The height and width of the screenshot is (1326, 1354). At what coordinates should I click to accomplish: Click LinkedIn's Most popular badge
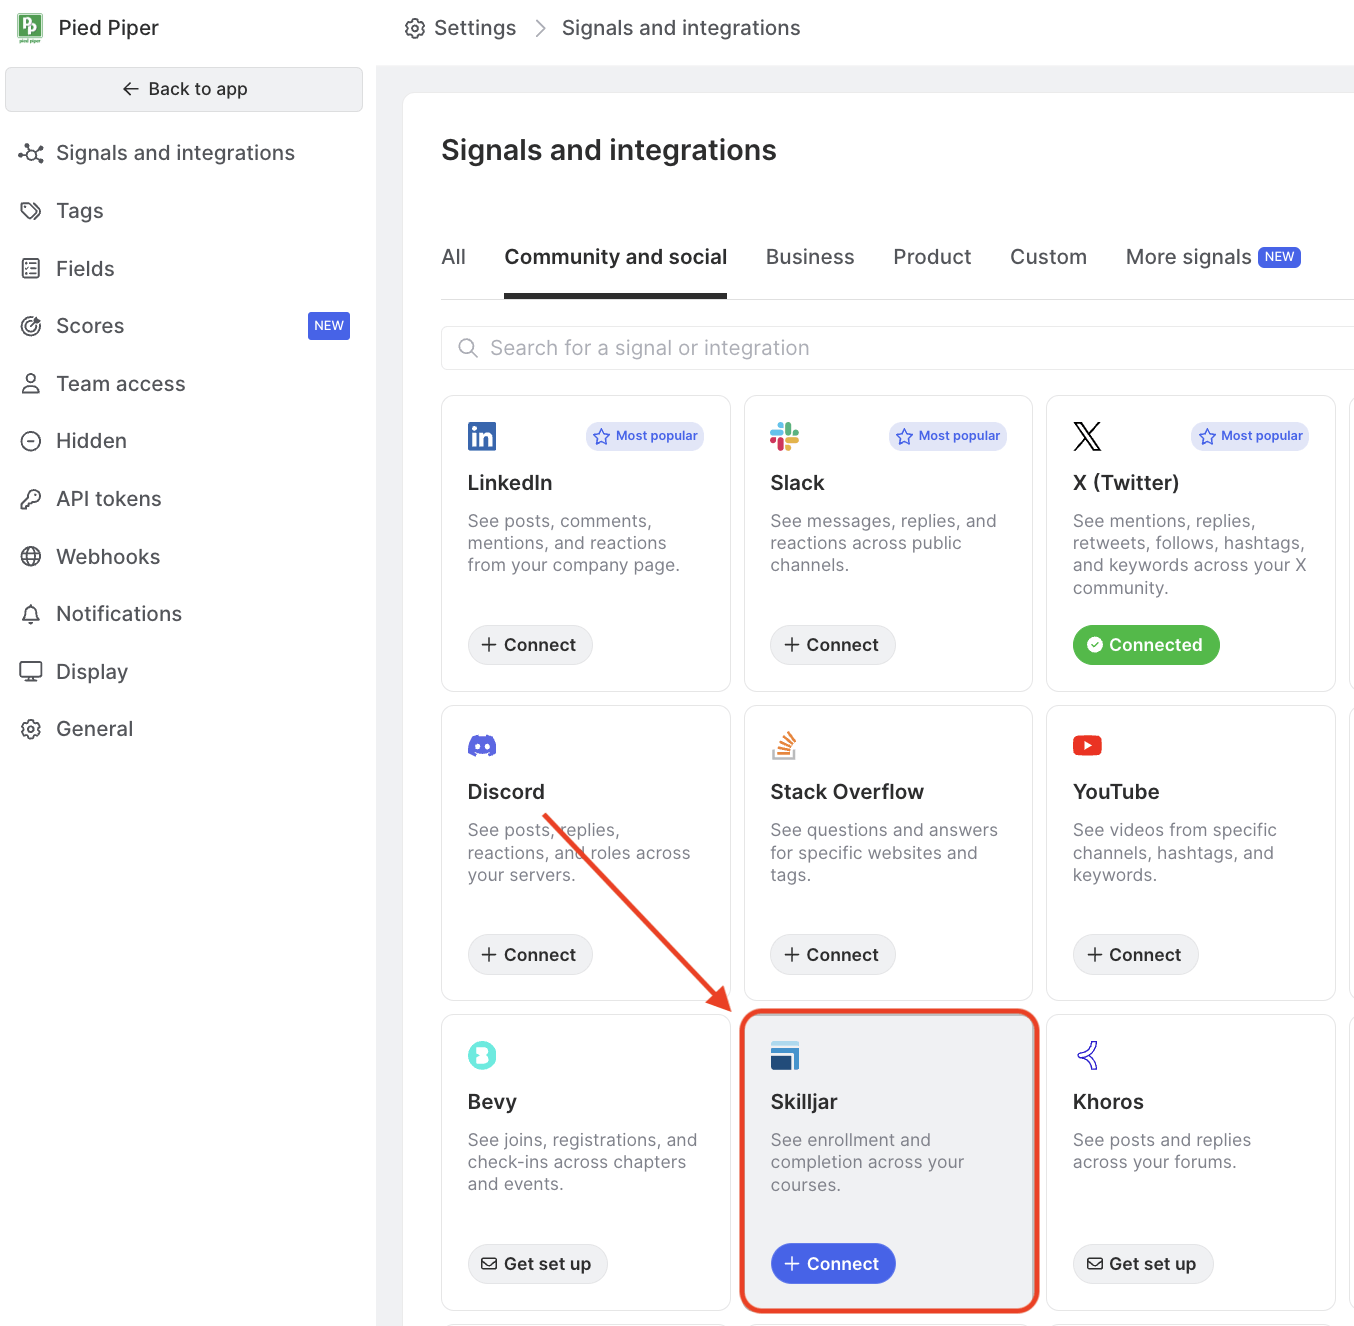pyautogui.click(x=645, y=436)
